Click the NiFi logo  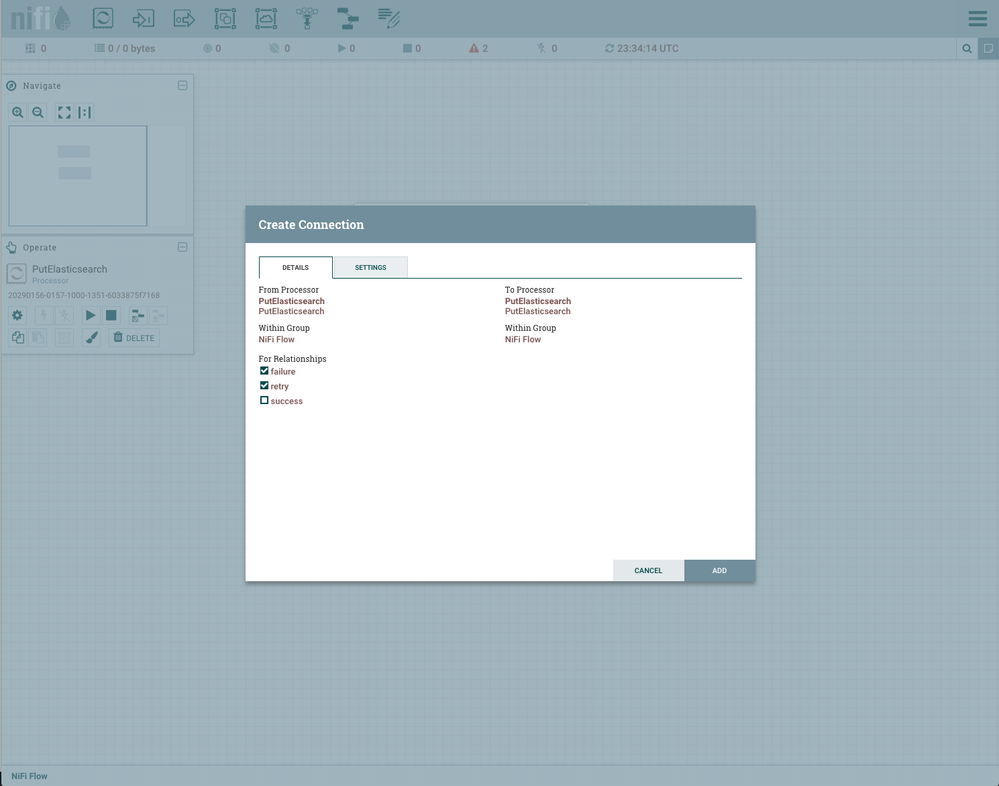[x=40, y=18]
